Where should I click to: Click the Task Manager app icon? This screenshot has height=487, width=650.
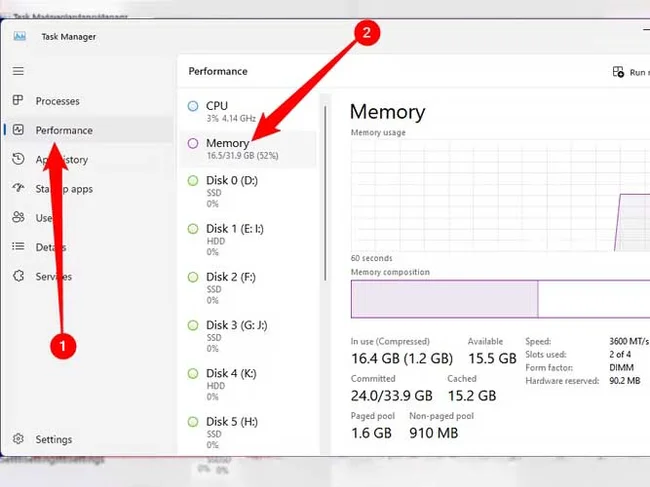pos(19,36)
